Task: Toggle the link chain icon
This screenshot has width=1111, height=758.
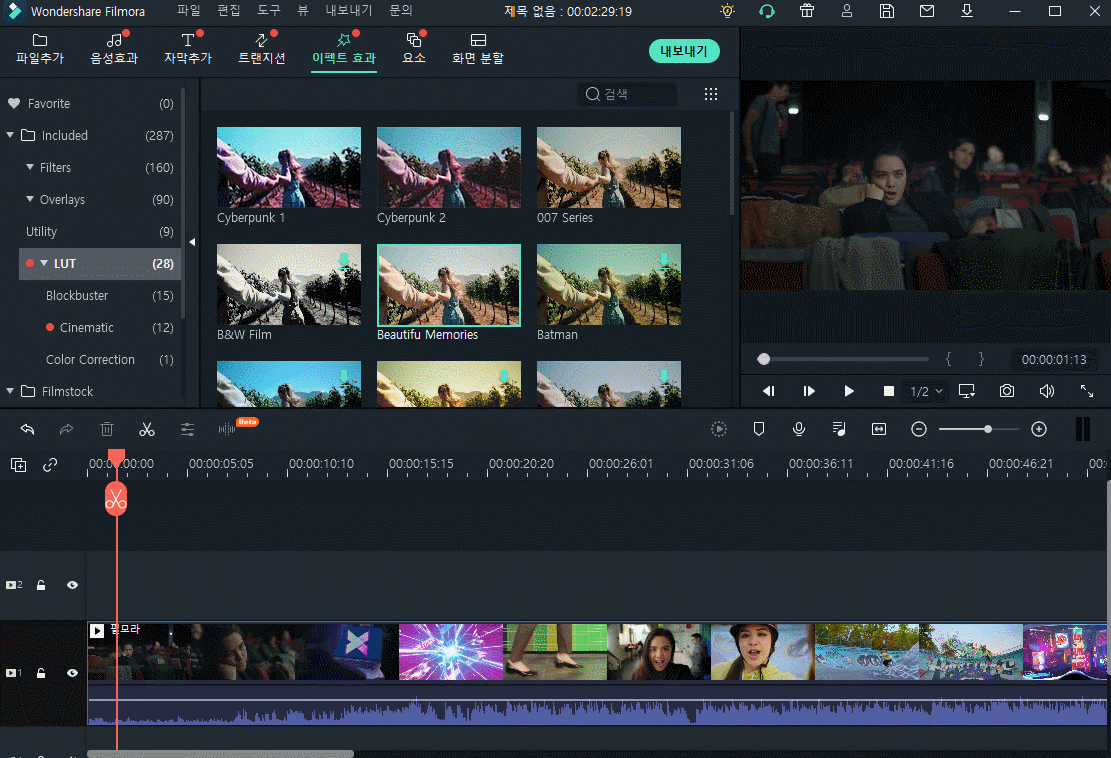Action: pyautogui.click(x=50, y=465)
